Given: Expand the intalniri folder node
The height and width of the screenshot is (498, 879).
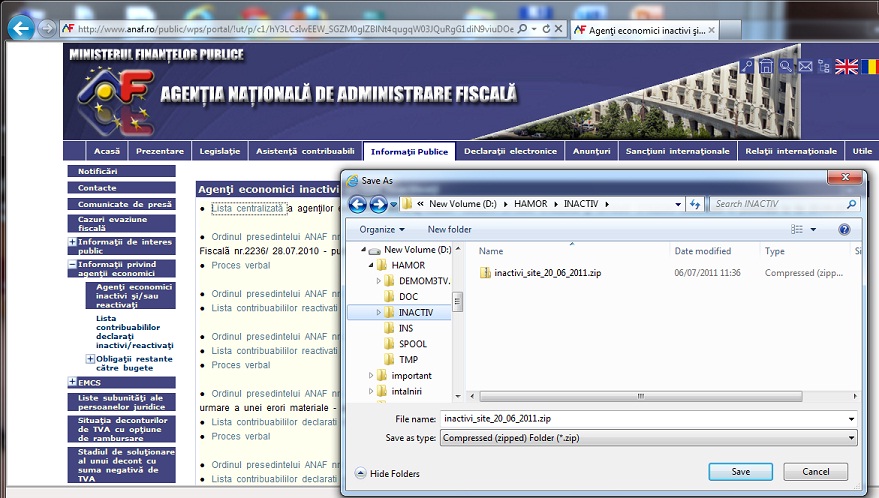Looking at the screenshot, I should [371, 391].
